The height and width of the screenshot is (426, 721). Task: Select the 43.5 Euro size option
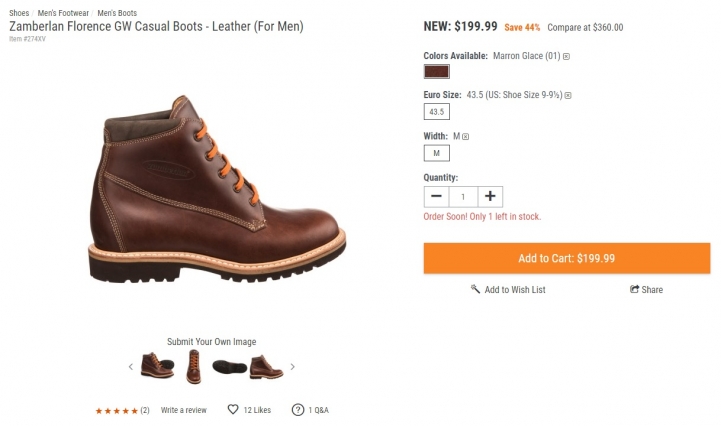(437, 112)
